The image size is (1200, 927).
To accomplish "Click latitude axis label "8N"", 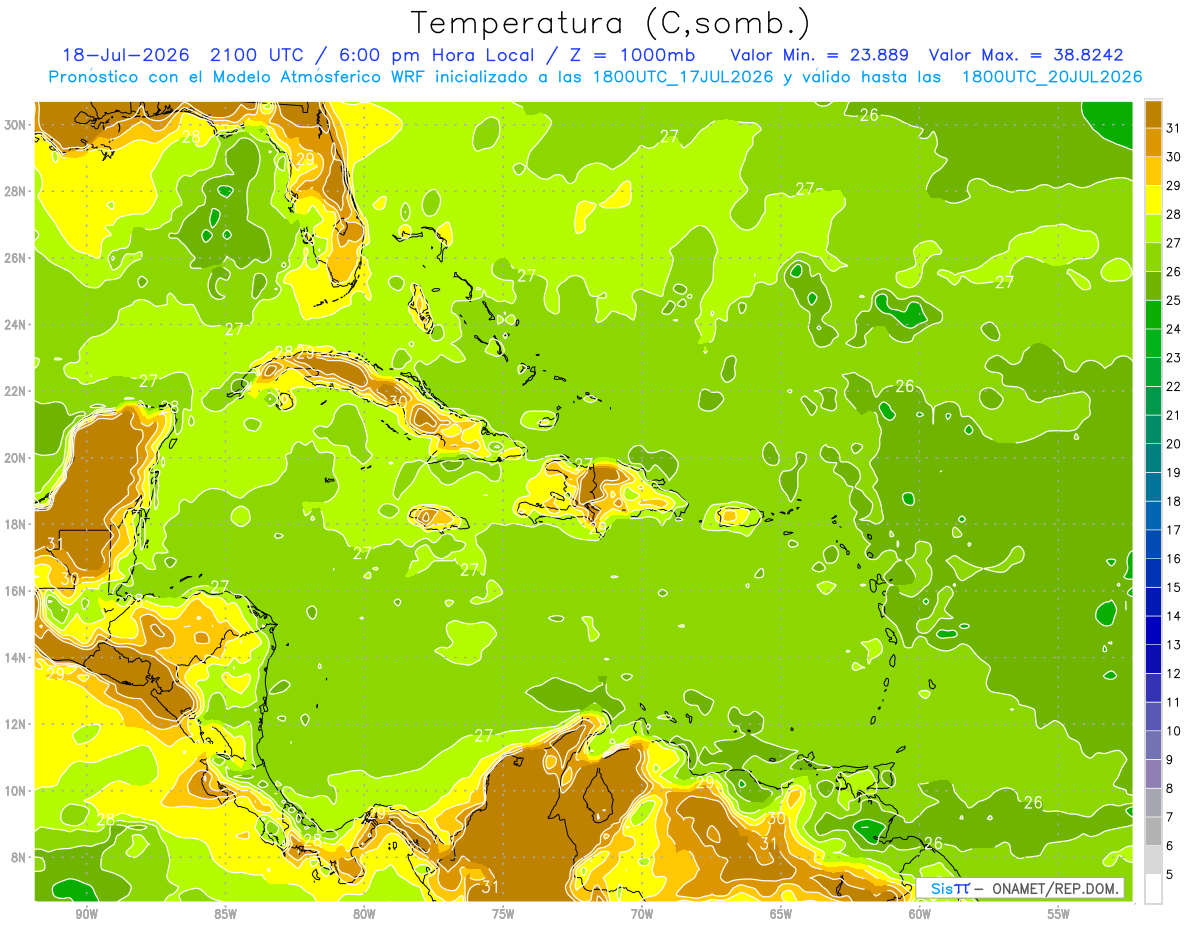I will coord(18,858).
